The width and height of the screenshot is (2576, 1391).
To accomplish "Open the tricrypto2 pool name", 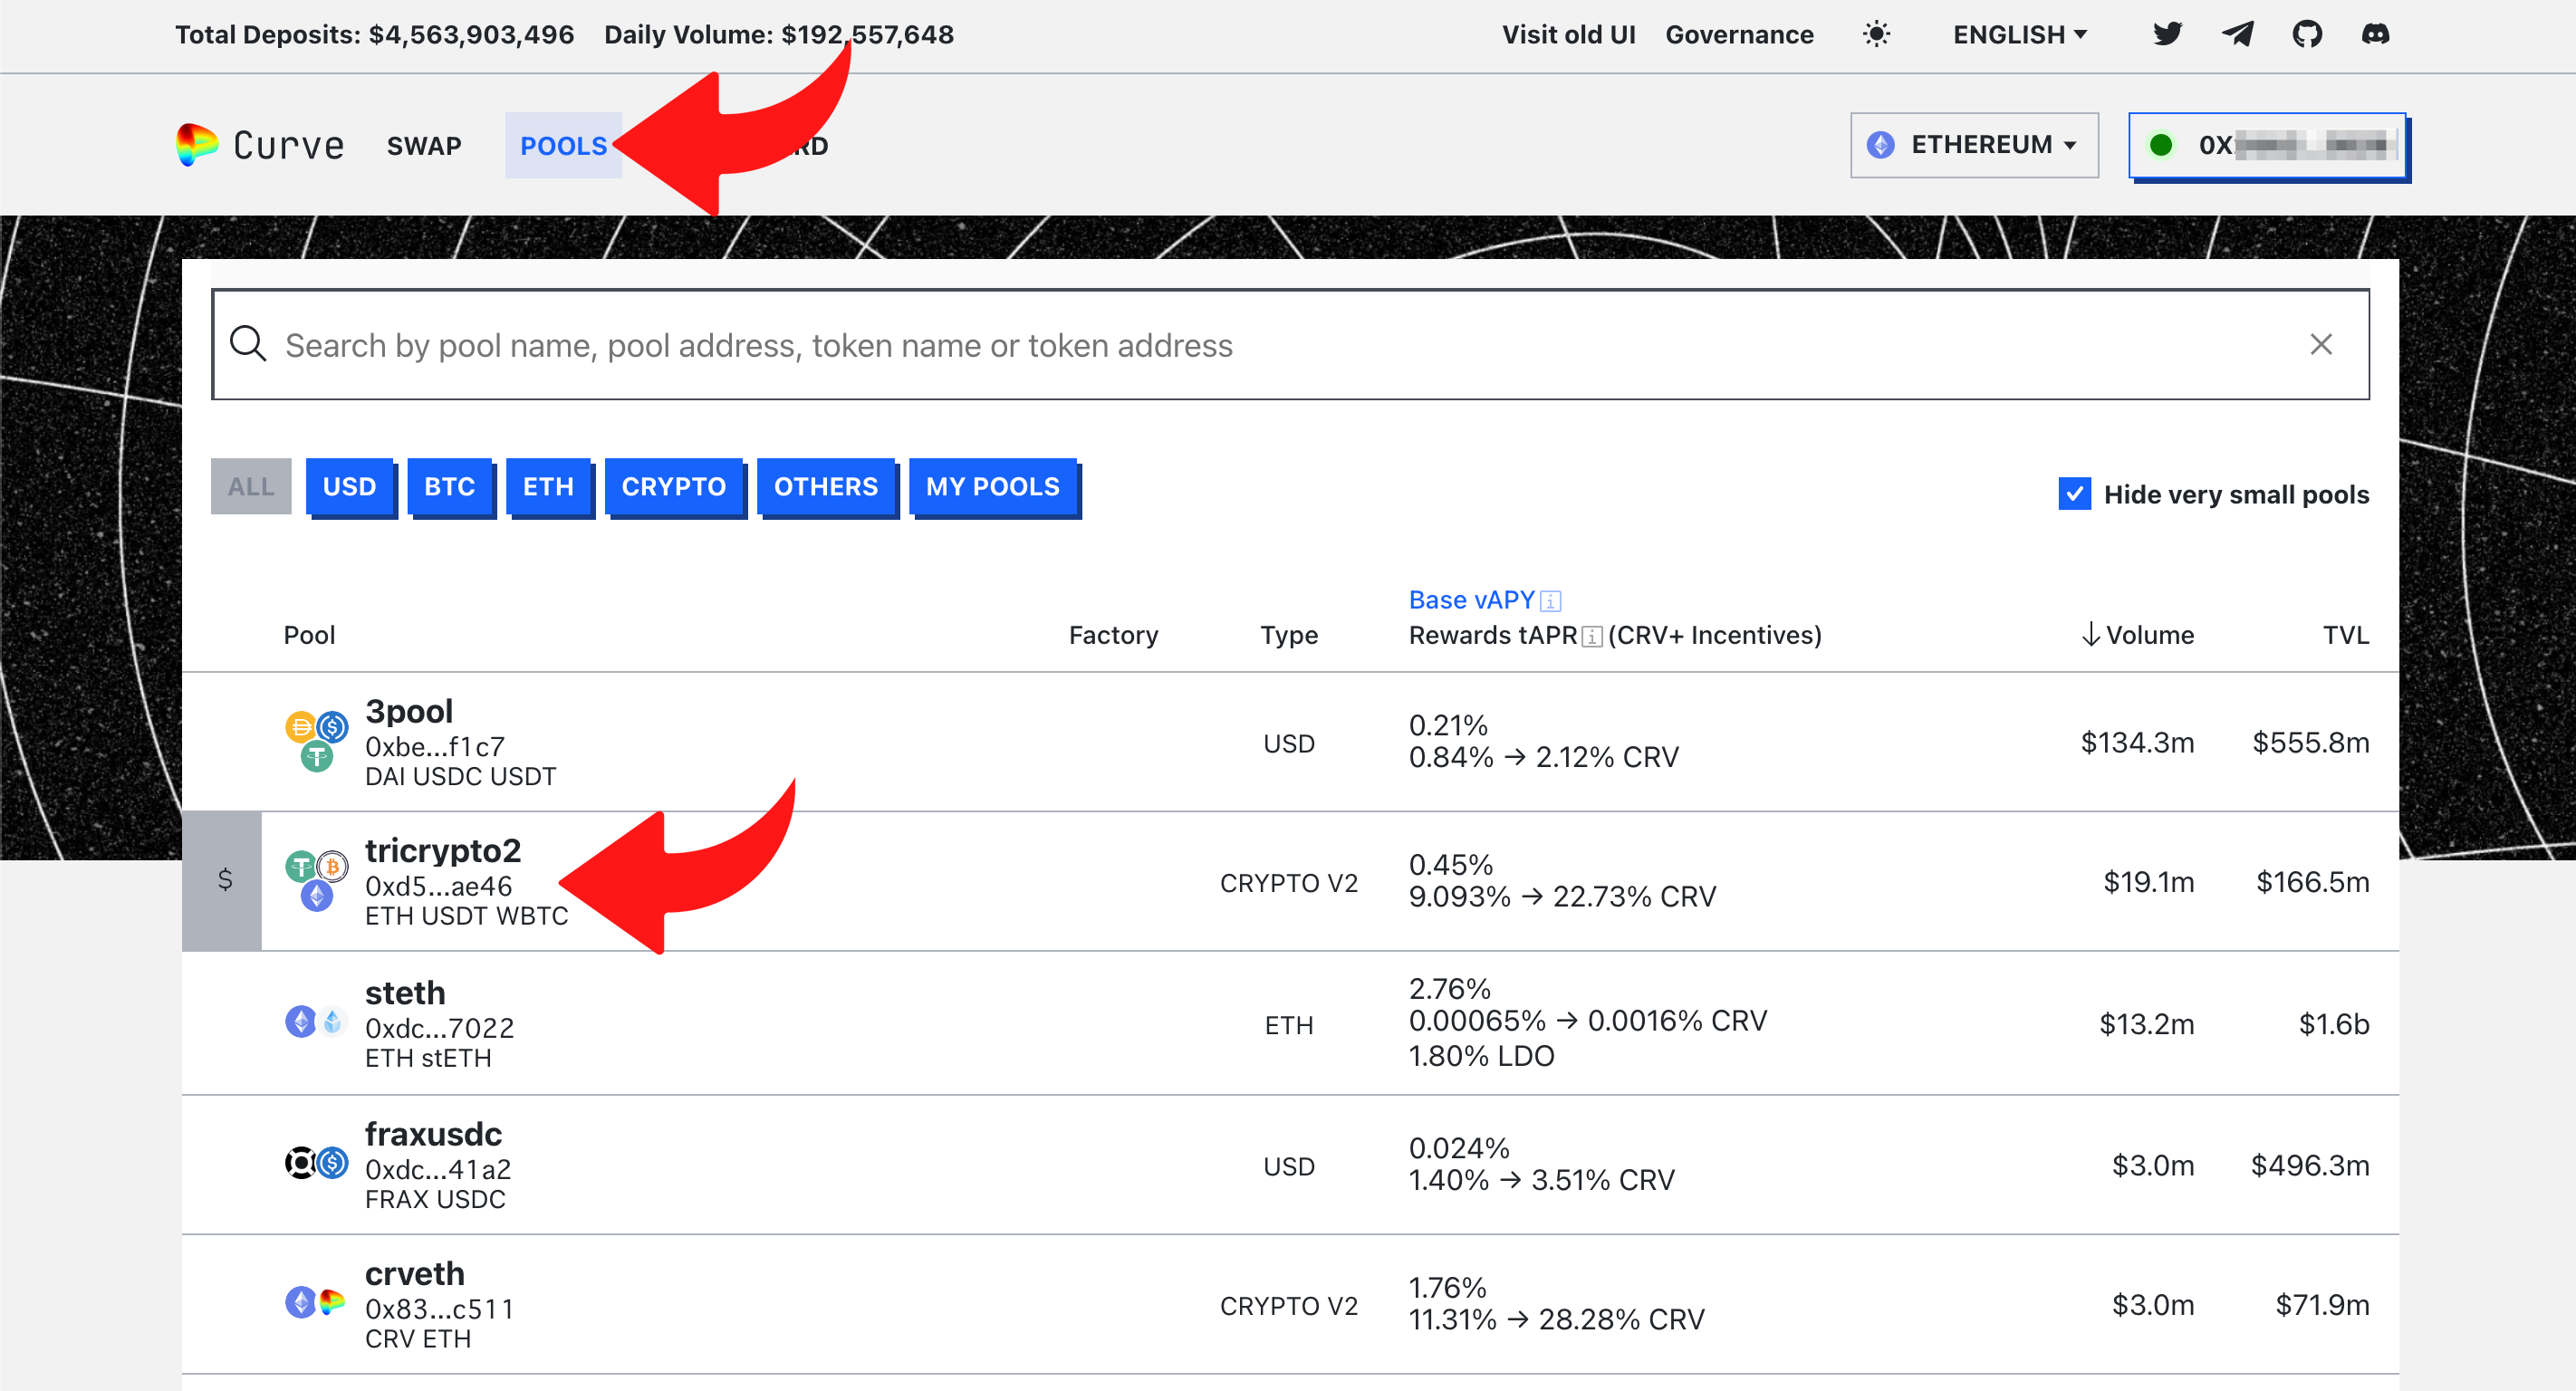I will coord(443,851).
